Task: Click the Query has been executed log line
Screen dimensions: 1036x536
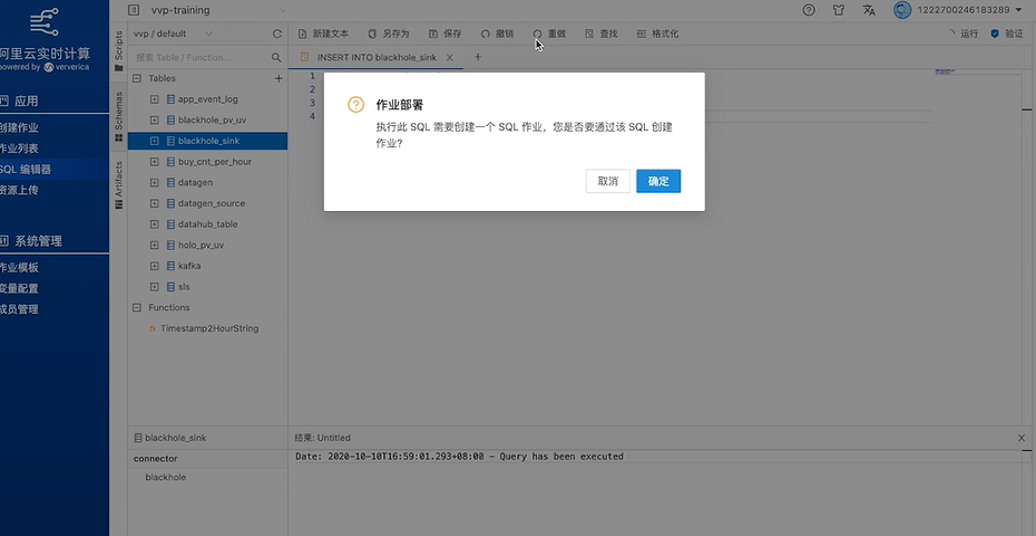Action: tap(459, 457)
